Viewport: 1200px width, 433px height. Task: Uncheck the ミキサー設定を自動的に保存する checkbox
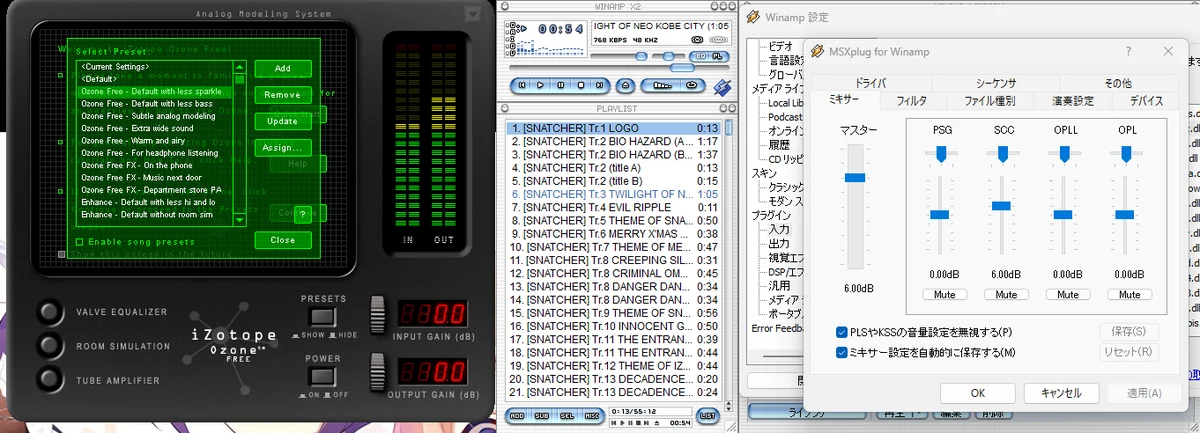coord(841,352)
